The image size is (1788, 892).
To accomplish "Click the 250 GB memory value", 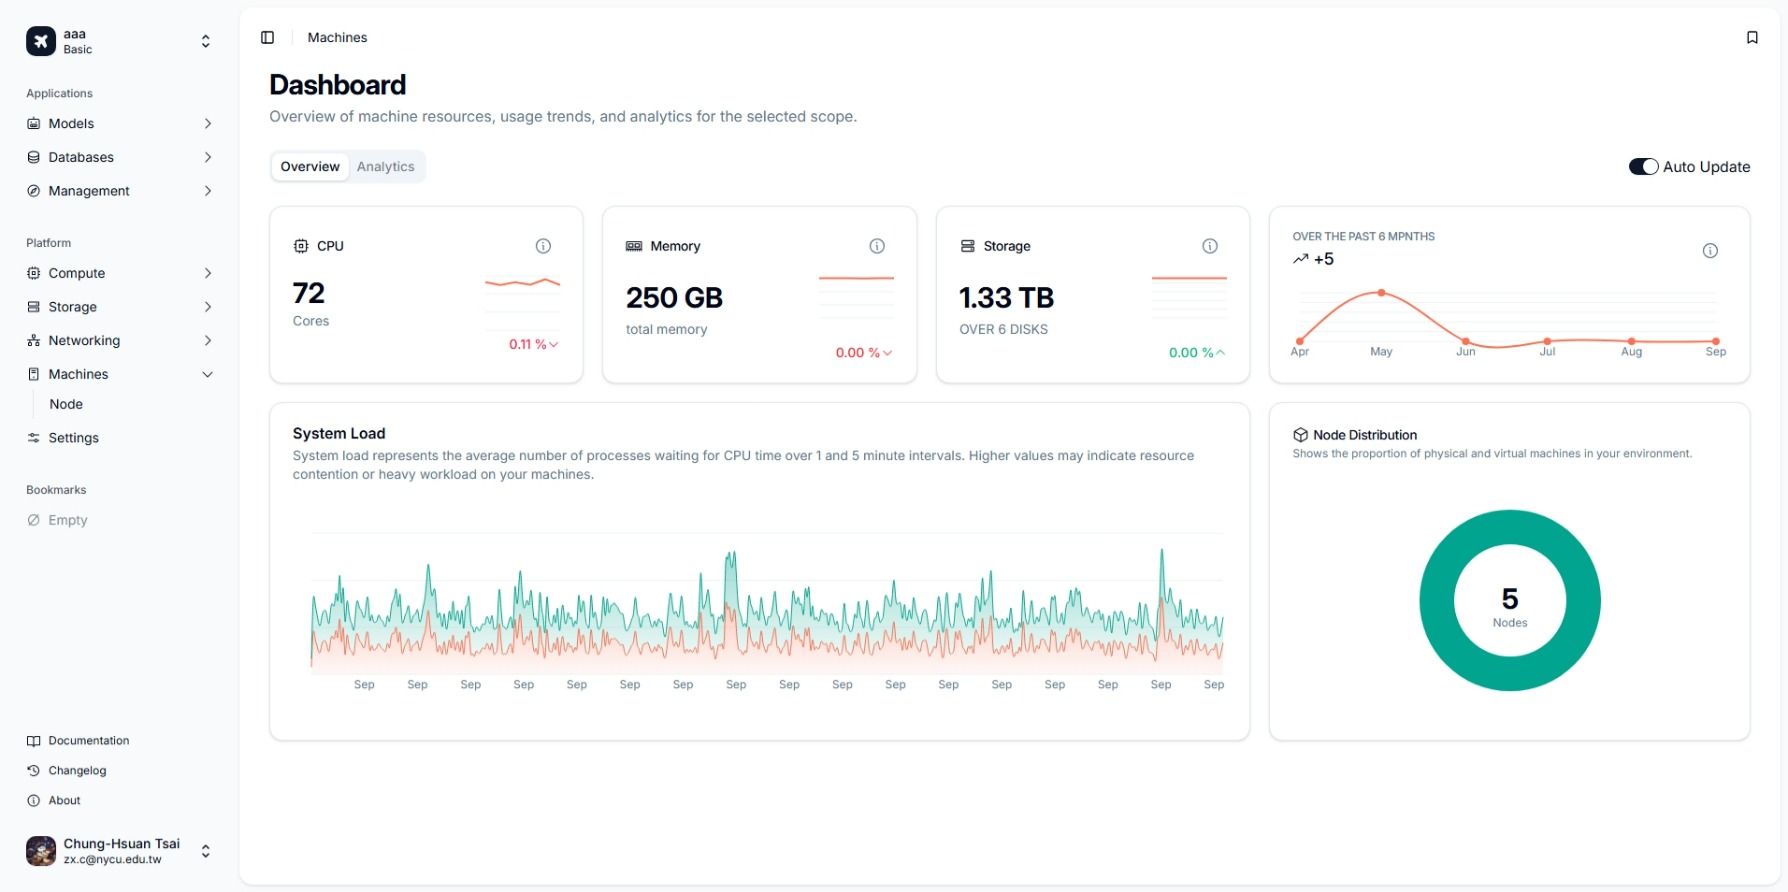I will 674,298.
